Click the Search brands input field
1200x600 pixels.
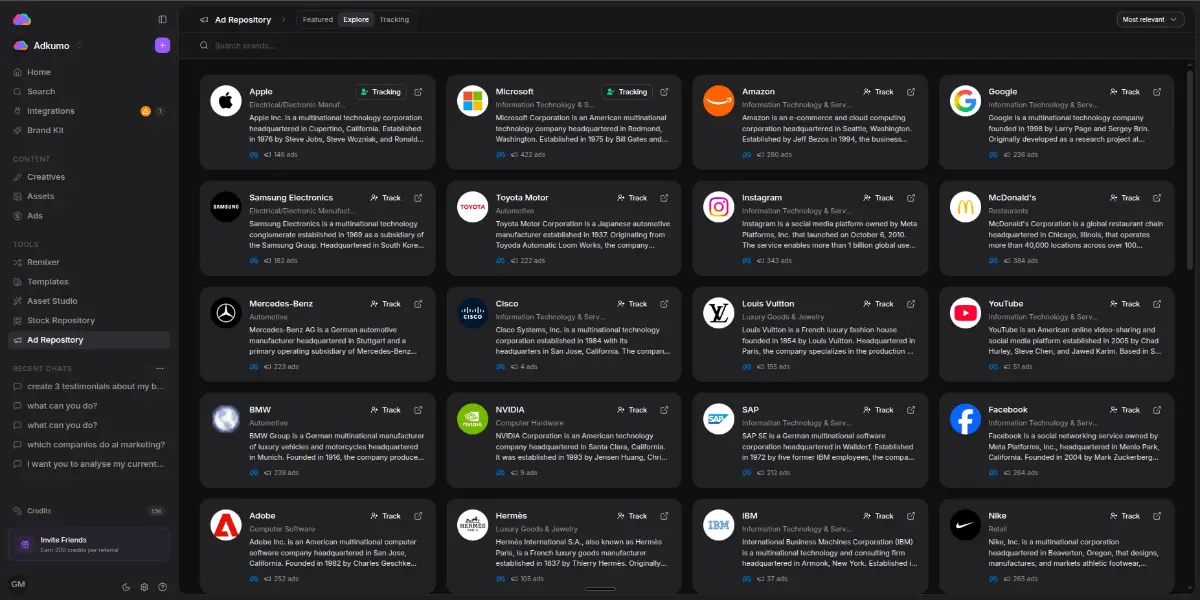[688, 46]
